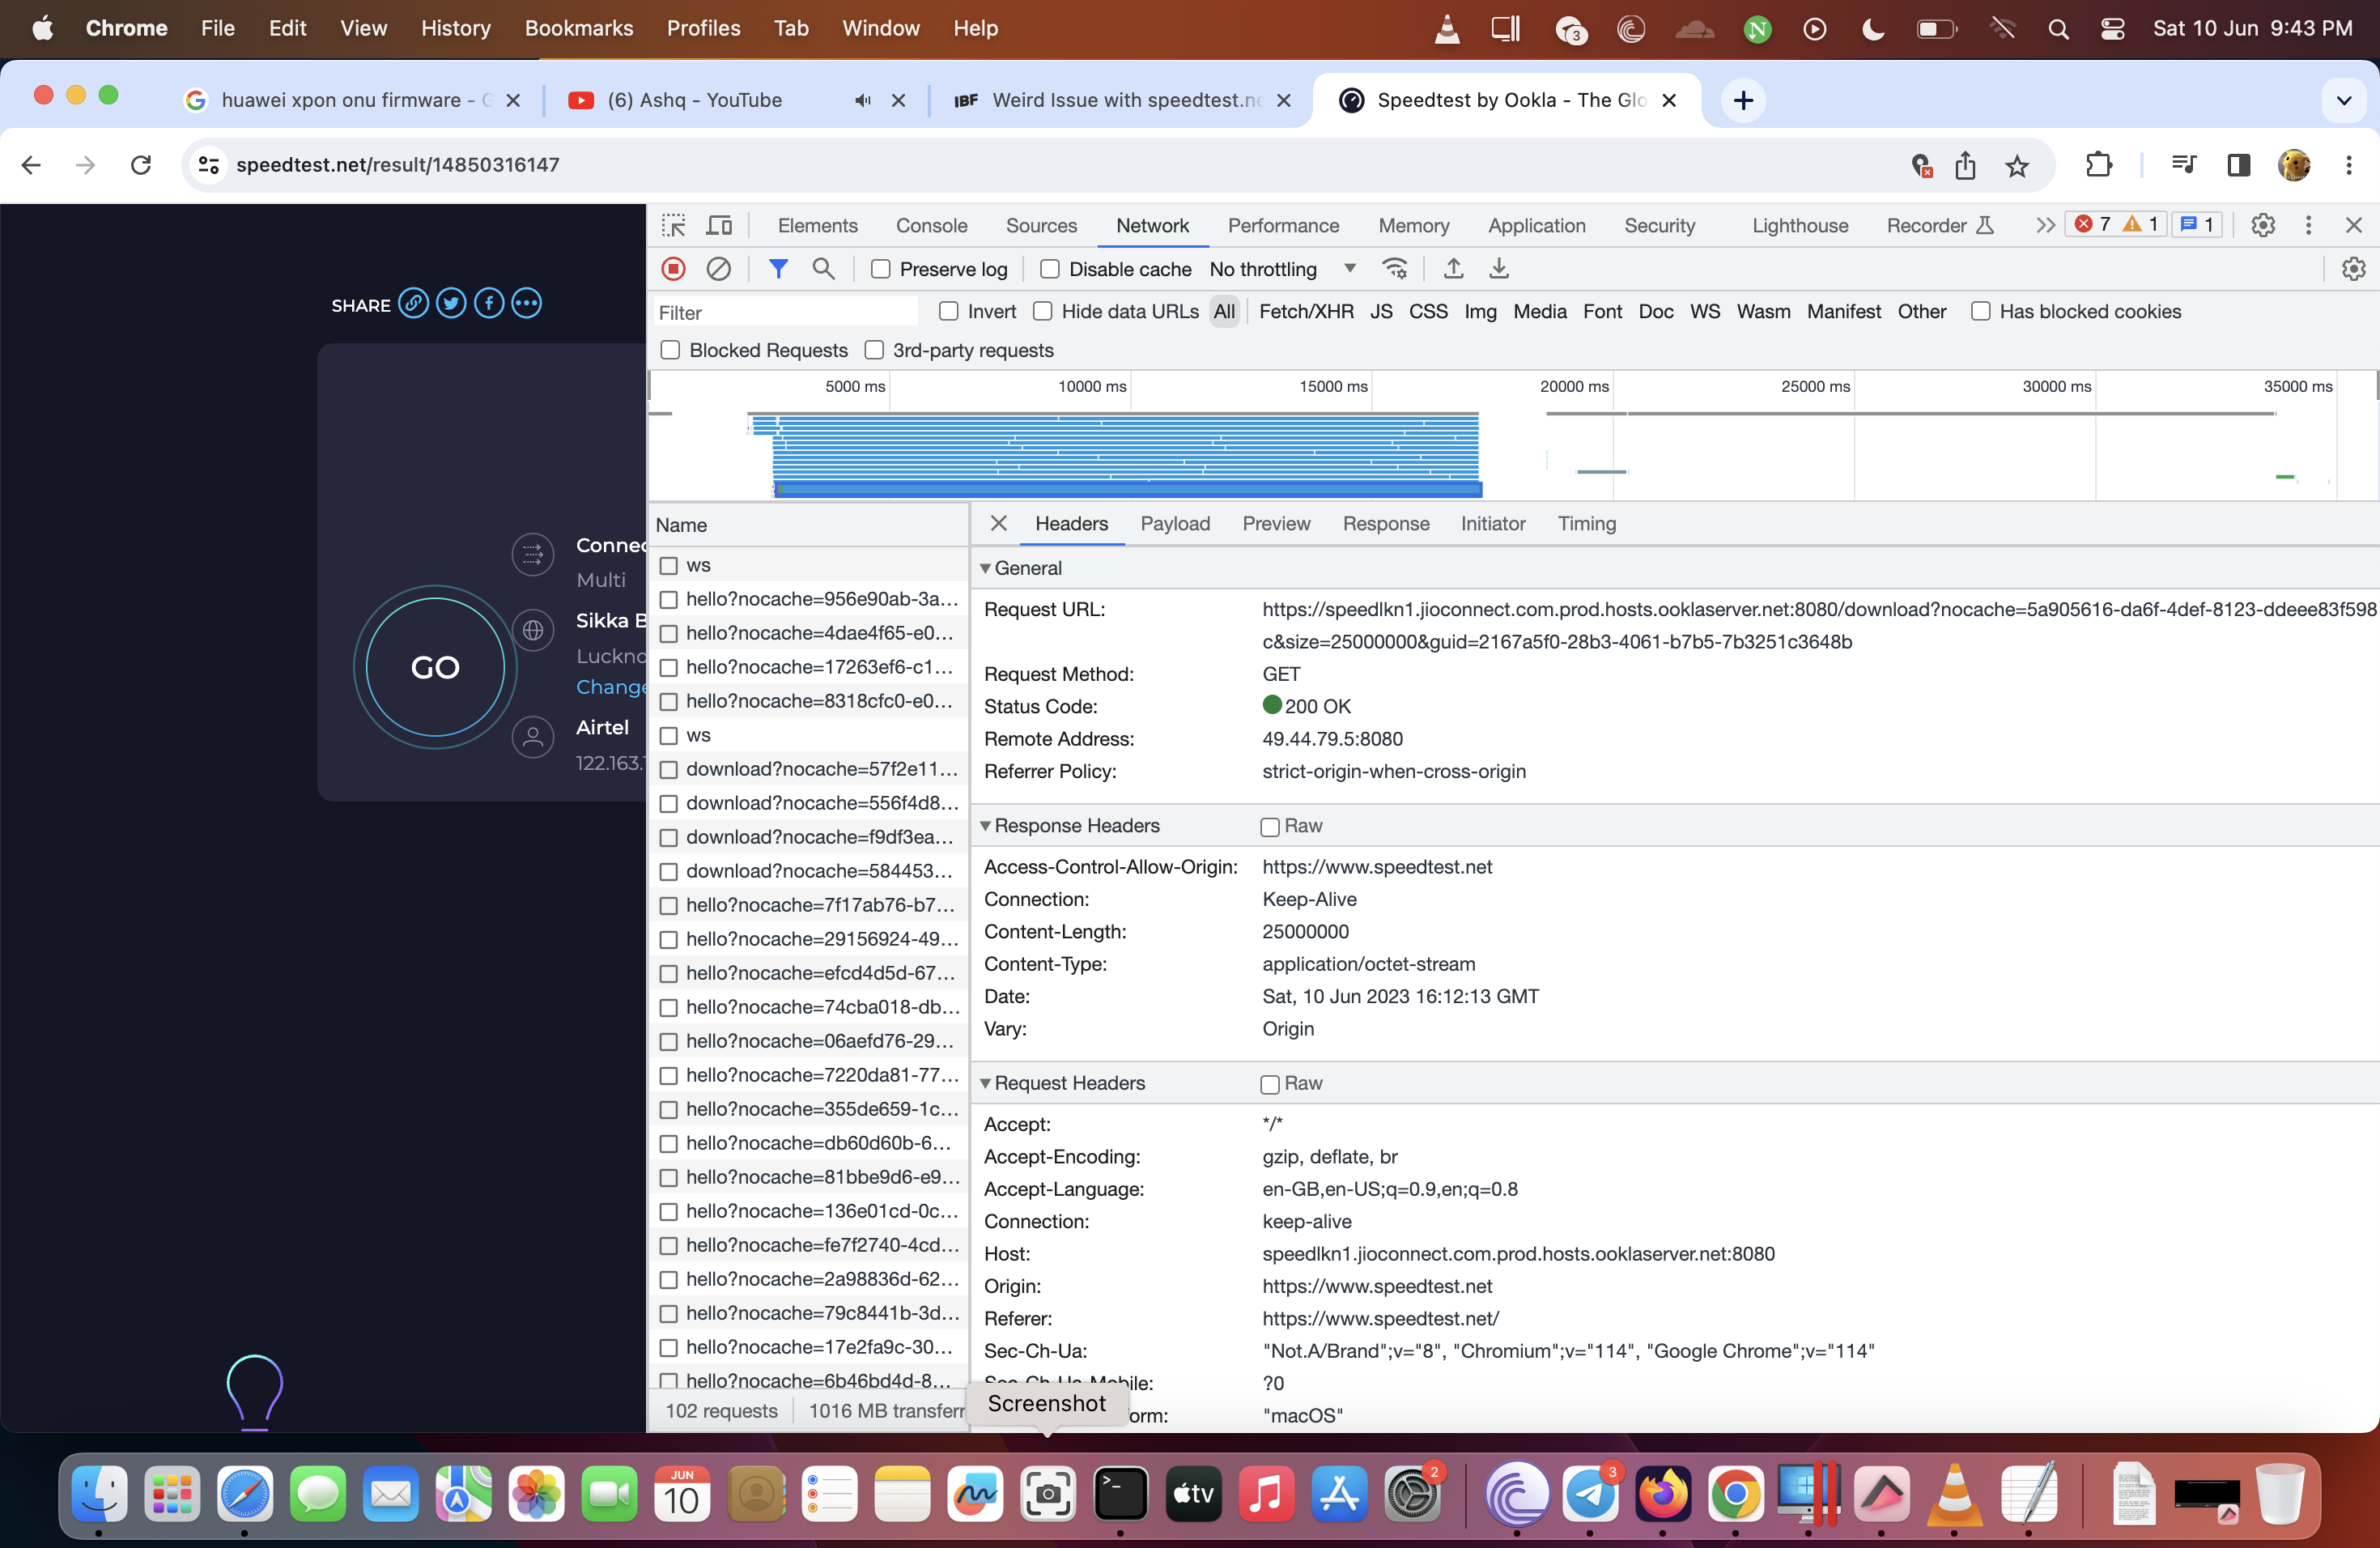Switch to the Console panel tab
This screenshot has height=1548, width=2380.
pos(931,225)
